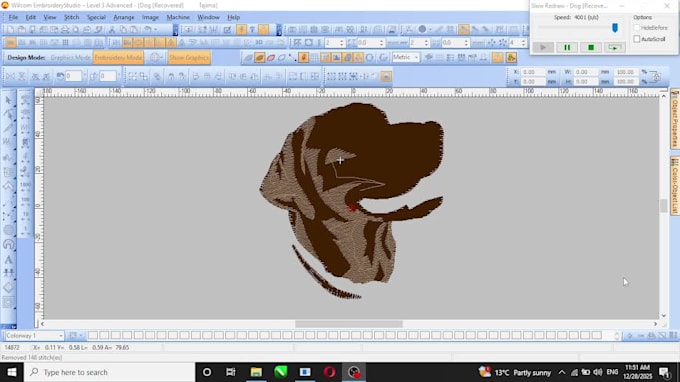The height and width of the screenshot is (382, 680).
Task: Click the Open design folder icon
Action: tap(21, 29)
